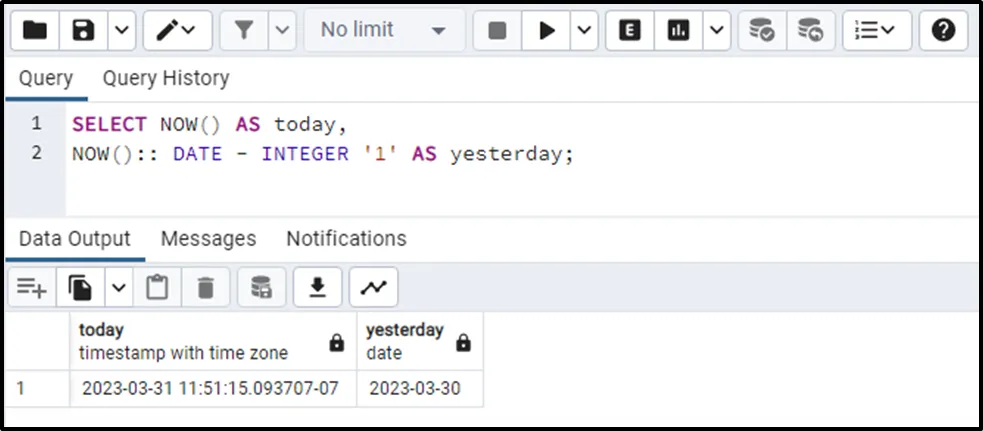The width and height of the screenshot is (983, 431).
Task: Open the Notifications tab
Action: point(346,239)
